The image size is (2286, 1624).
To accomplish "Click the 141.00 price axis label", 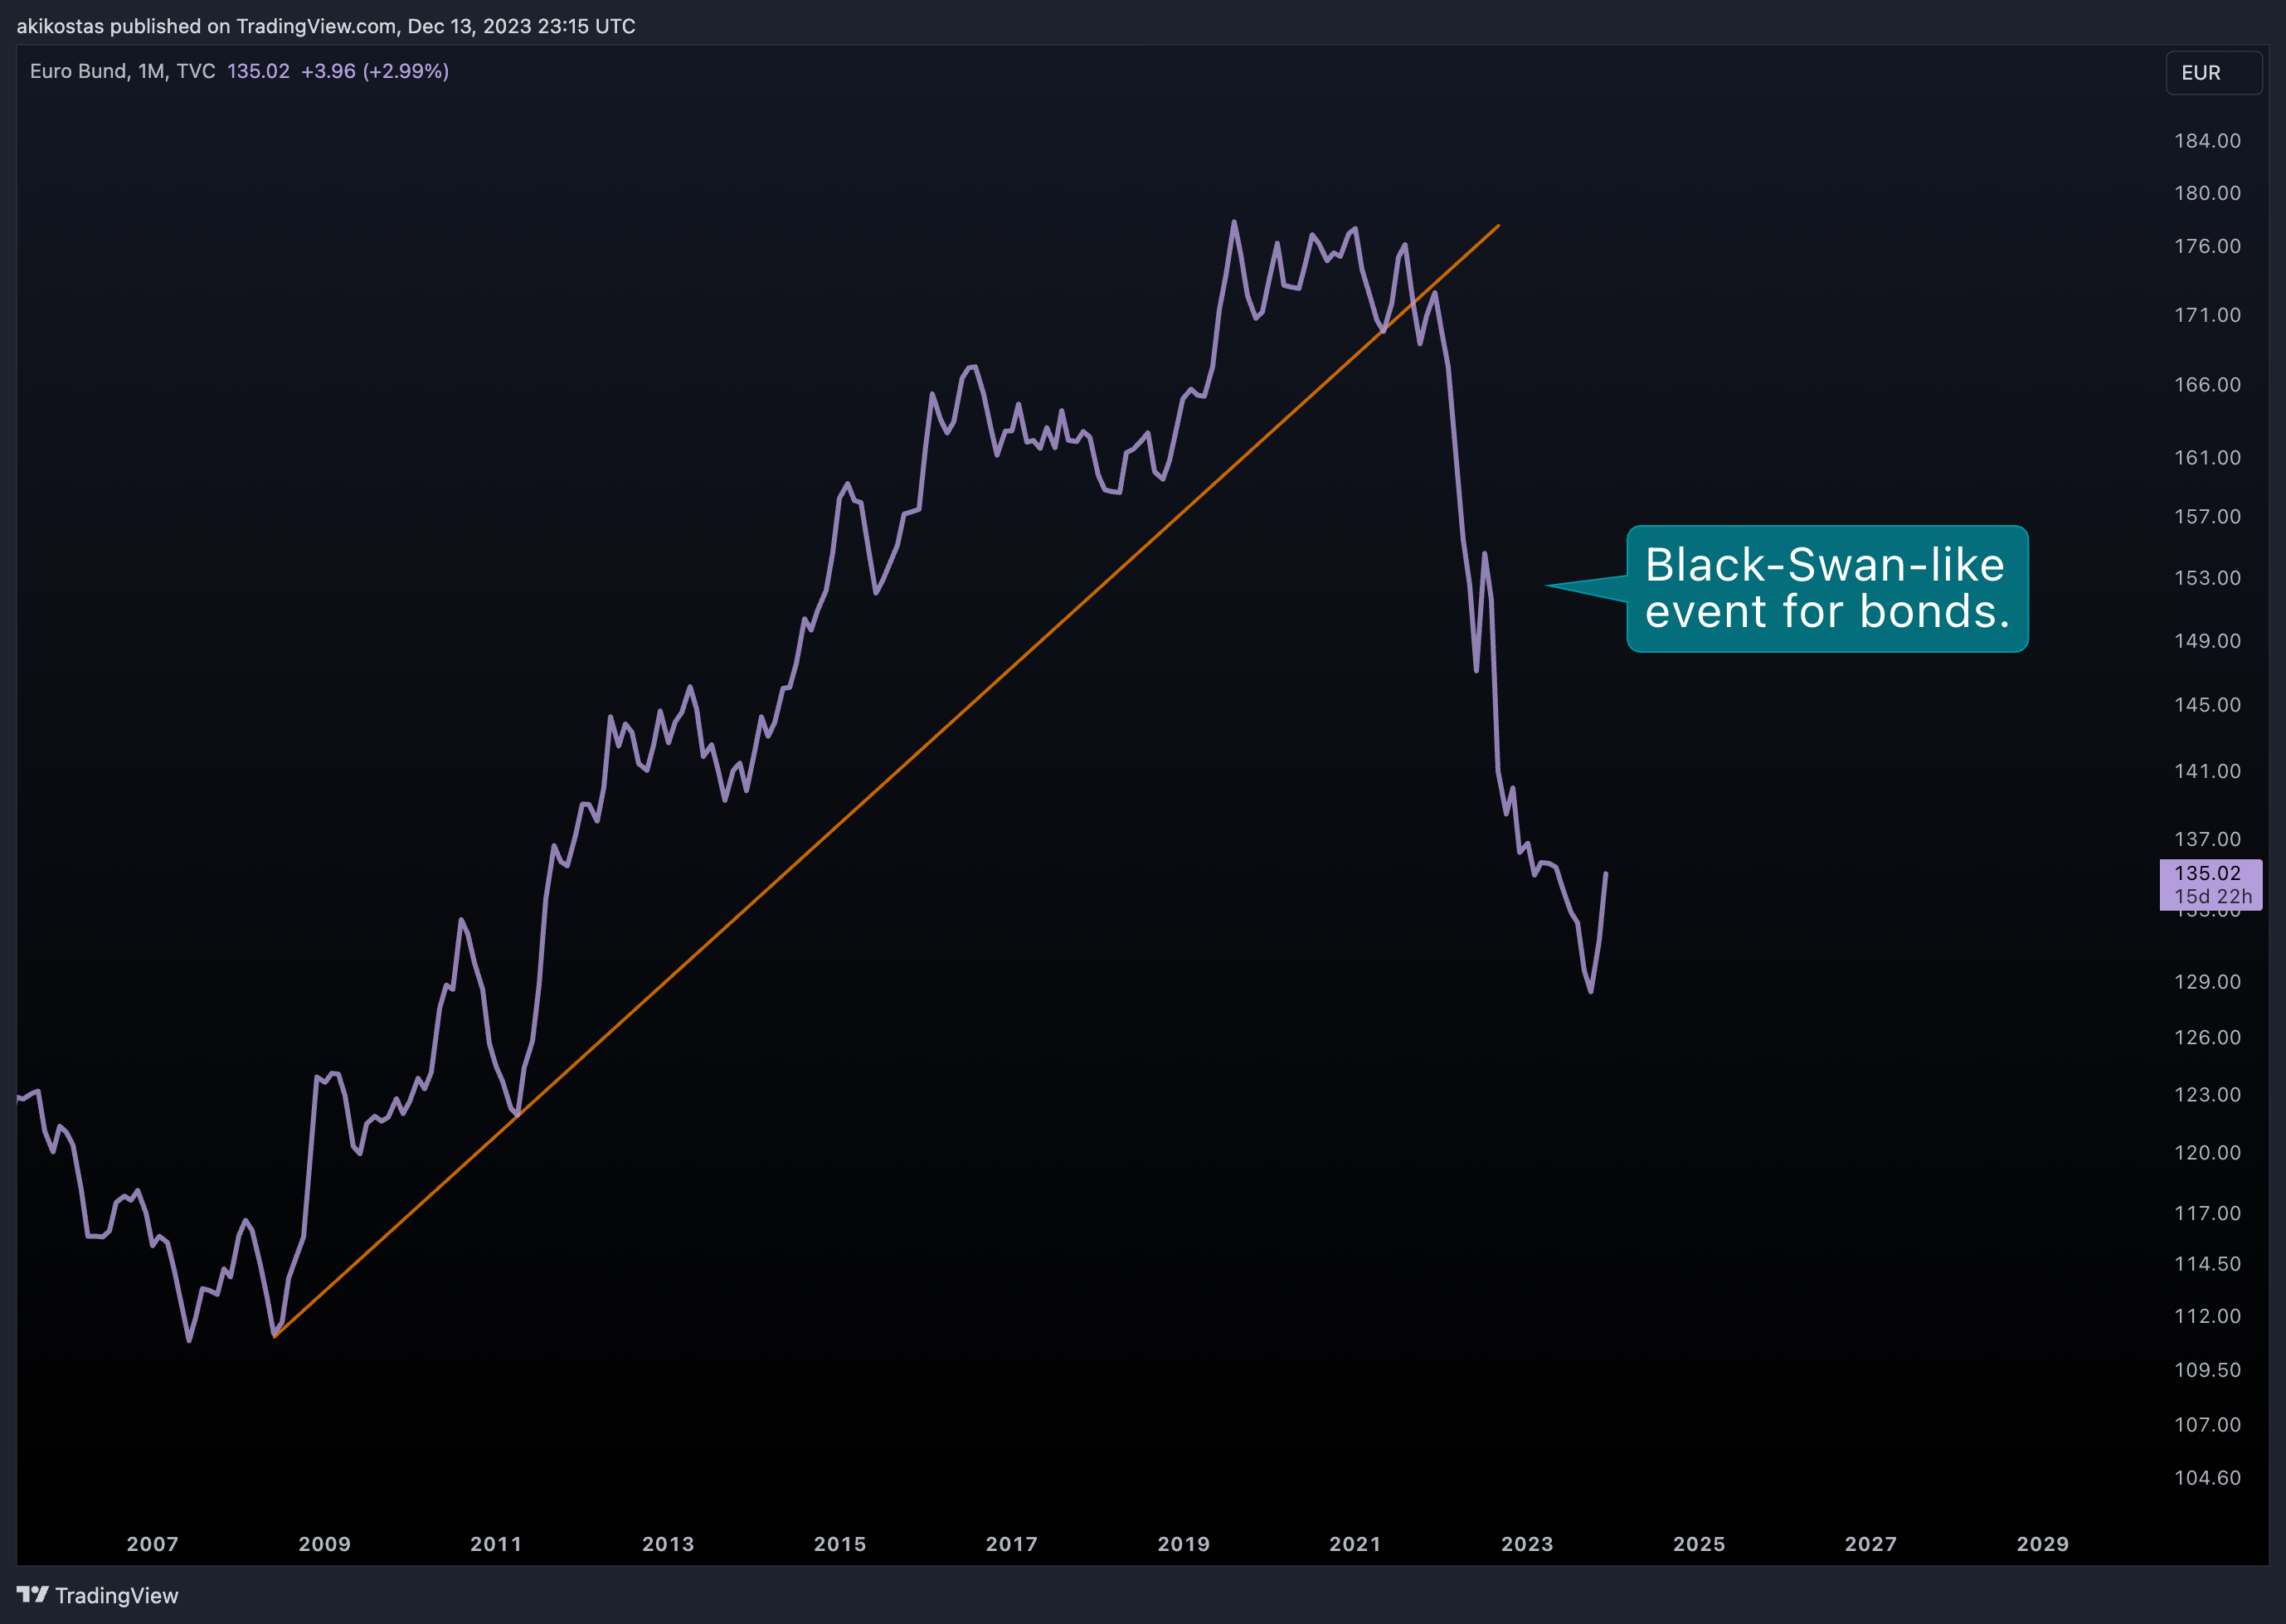I will click(2207, 771).
